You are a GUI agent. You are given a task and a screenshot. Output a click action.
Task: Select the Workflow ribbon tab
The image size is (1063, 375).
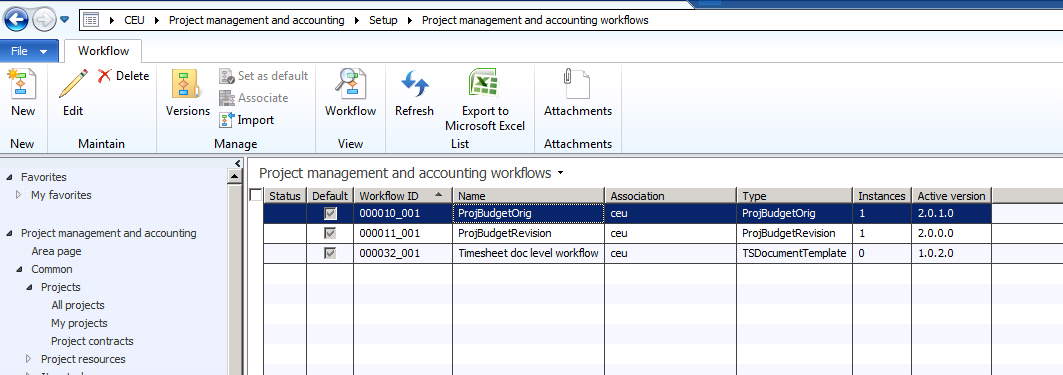(x=103, y=51)
